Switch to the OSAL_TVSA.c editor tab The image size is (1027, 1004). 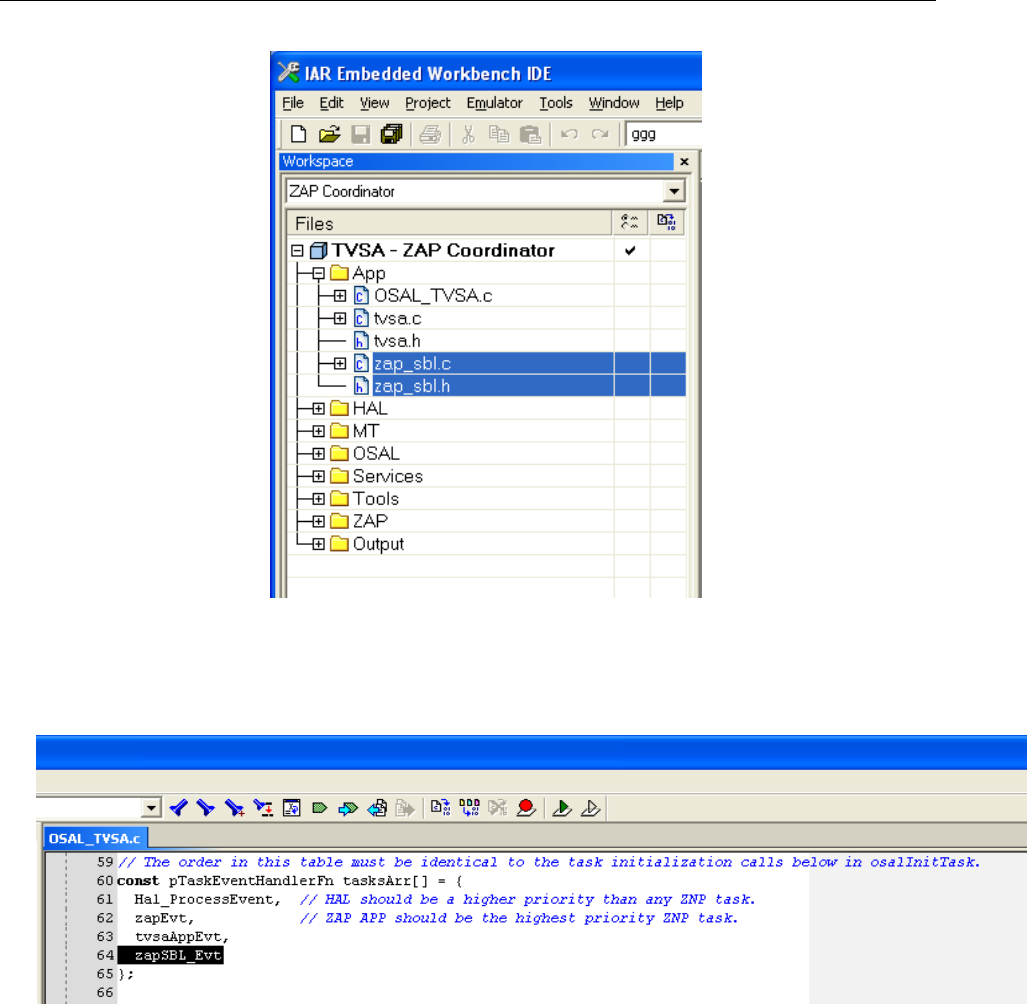[x=95, y=838]
